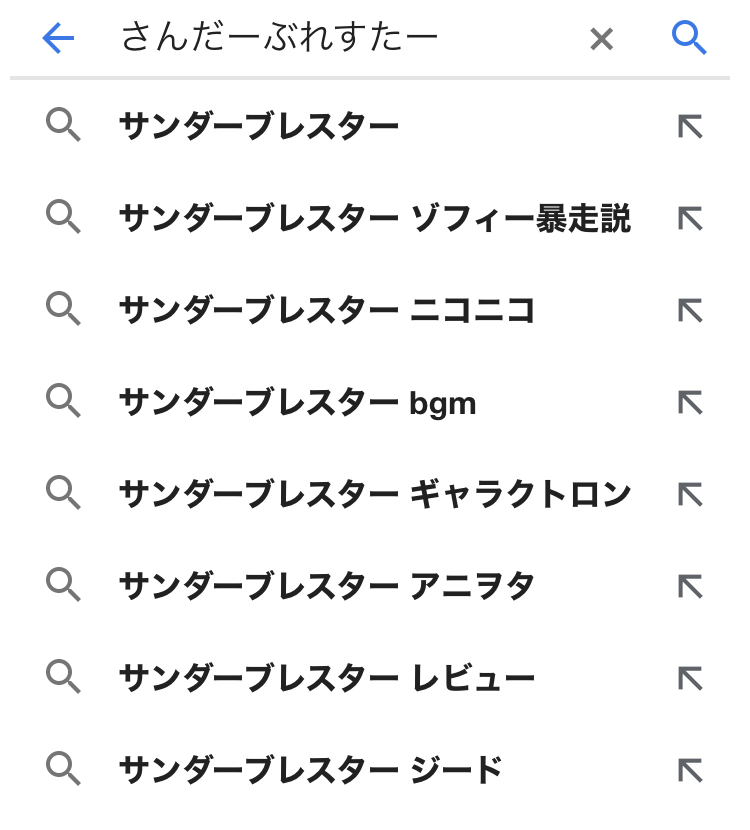The image size is (750, 830).
Task: Insert サンダーブレスター into search box via arrow
Action: (690, 127)
